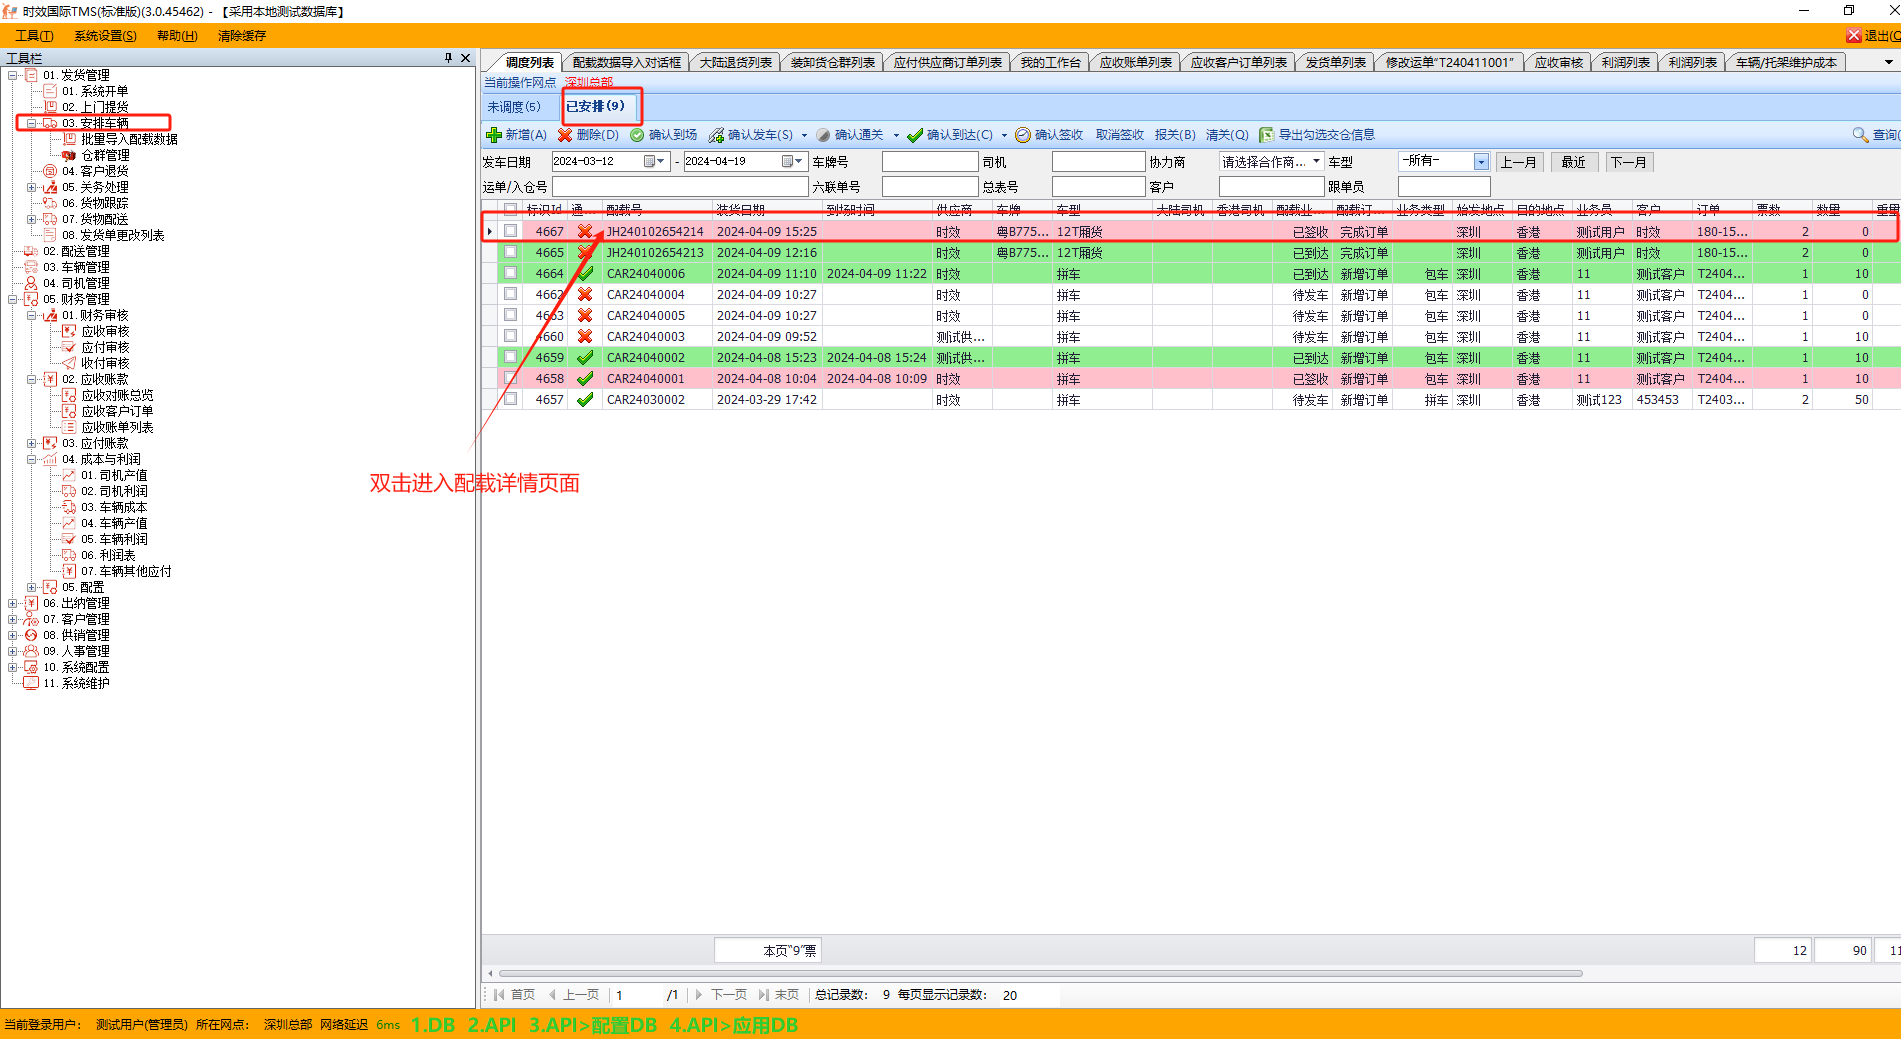The width and height of the screenshot is (1901, 1039).
Task: Click the 下一月 button
Action: point(1628,162)
